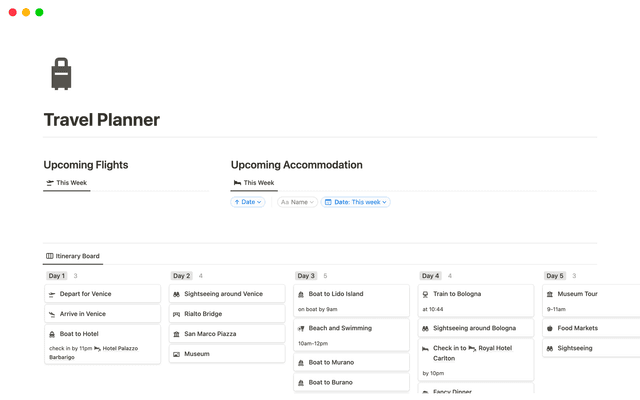The image size is (640, 400).
Task: Click the Day 3 column header
Action: pos(306,276)
